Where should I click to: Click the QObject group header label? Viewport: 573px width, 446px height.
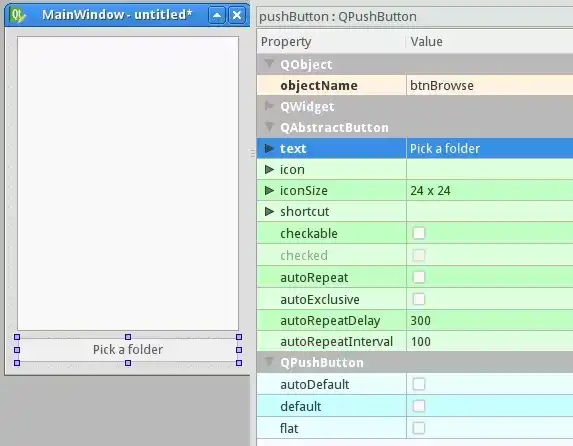pos(306,64)
